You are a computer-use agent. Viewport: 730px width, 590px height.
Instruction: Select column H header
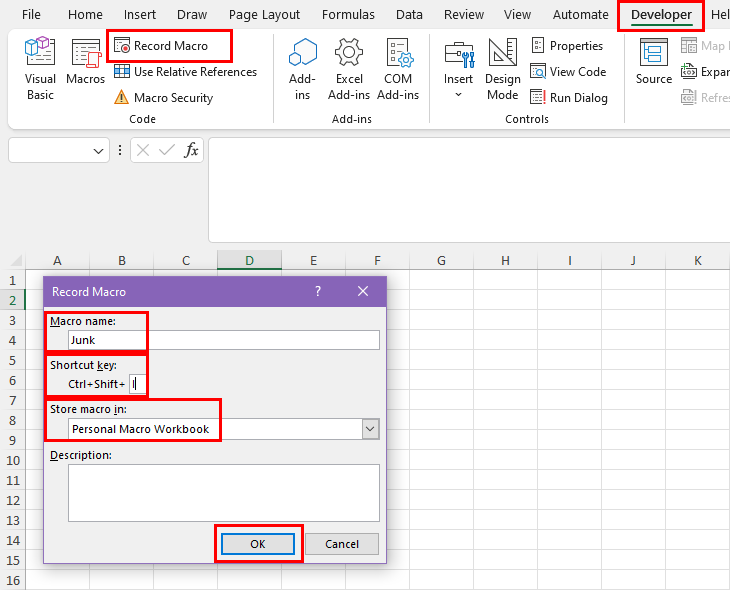(x=505, y=260)
